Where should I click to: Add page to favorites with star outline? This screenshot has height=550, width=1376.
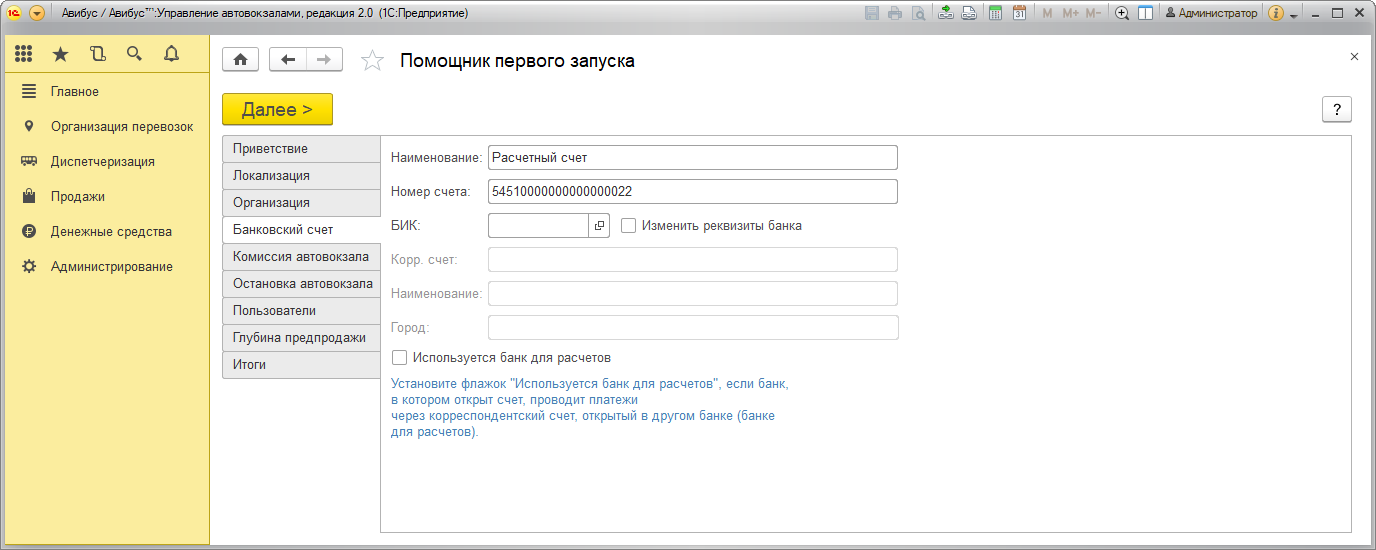[x=372, y=61]
